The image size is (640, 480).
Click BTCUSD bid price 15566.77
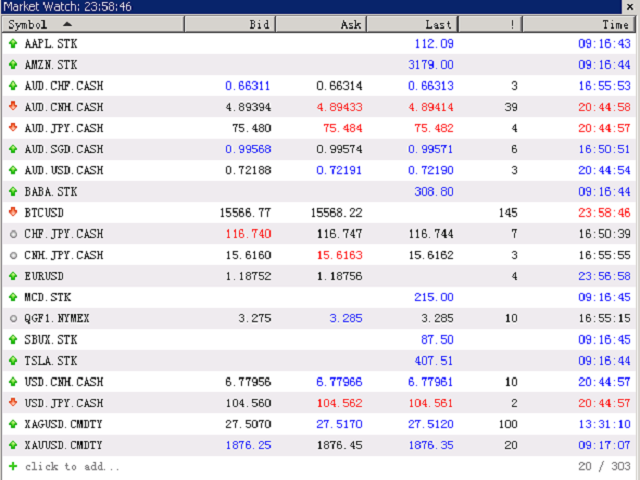[245, 213]
